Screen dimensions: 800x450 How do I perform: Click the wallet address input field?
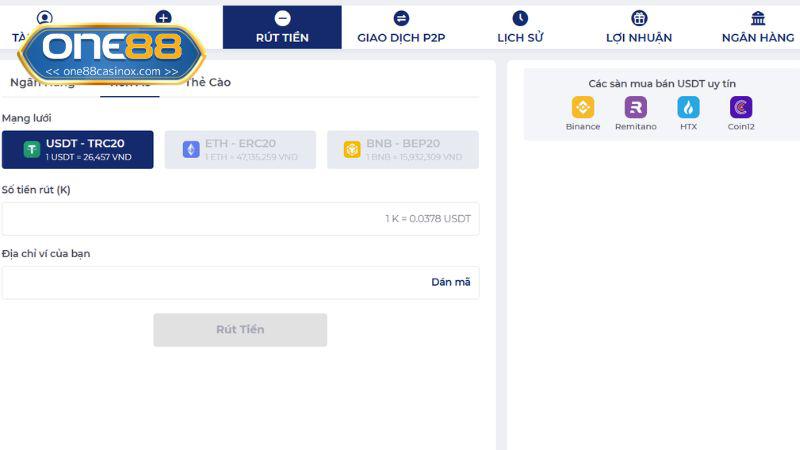tap(210, 282)
